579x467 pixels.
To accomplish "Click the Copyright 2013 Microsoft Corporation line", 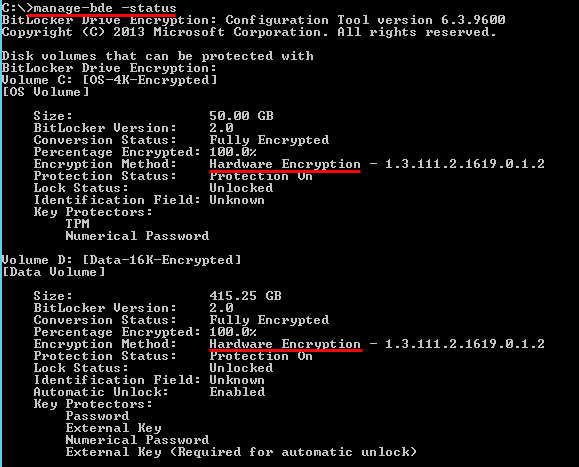I will [249, 32].
